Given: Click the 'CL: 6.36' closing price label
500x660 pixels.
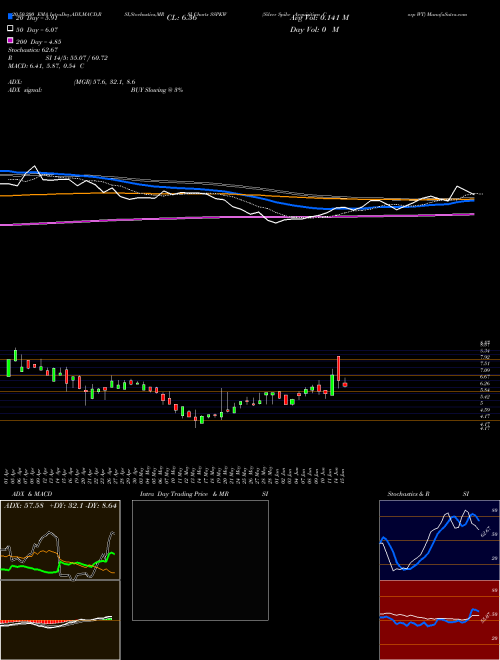Looking at the screenshot, I should (182, 18).
